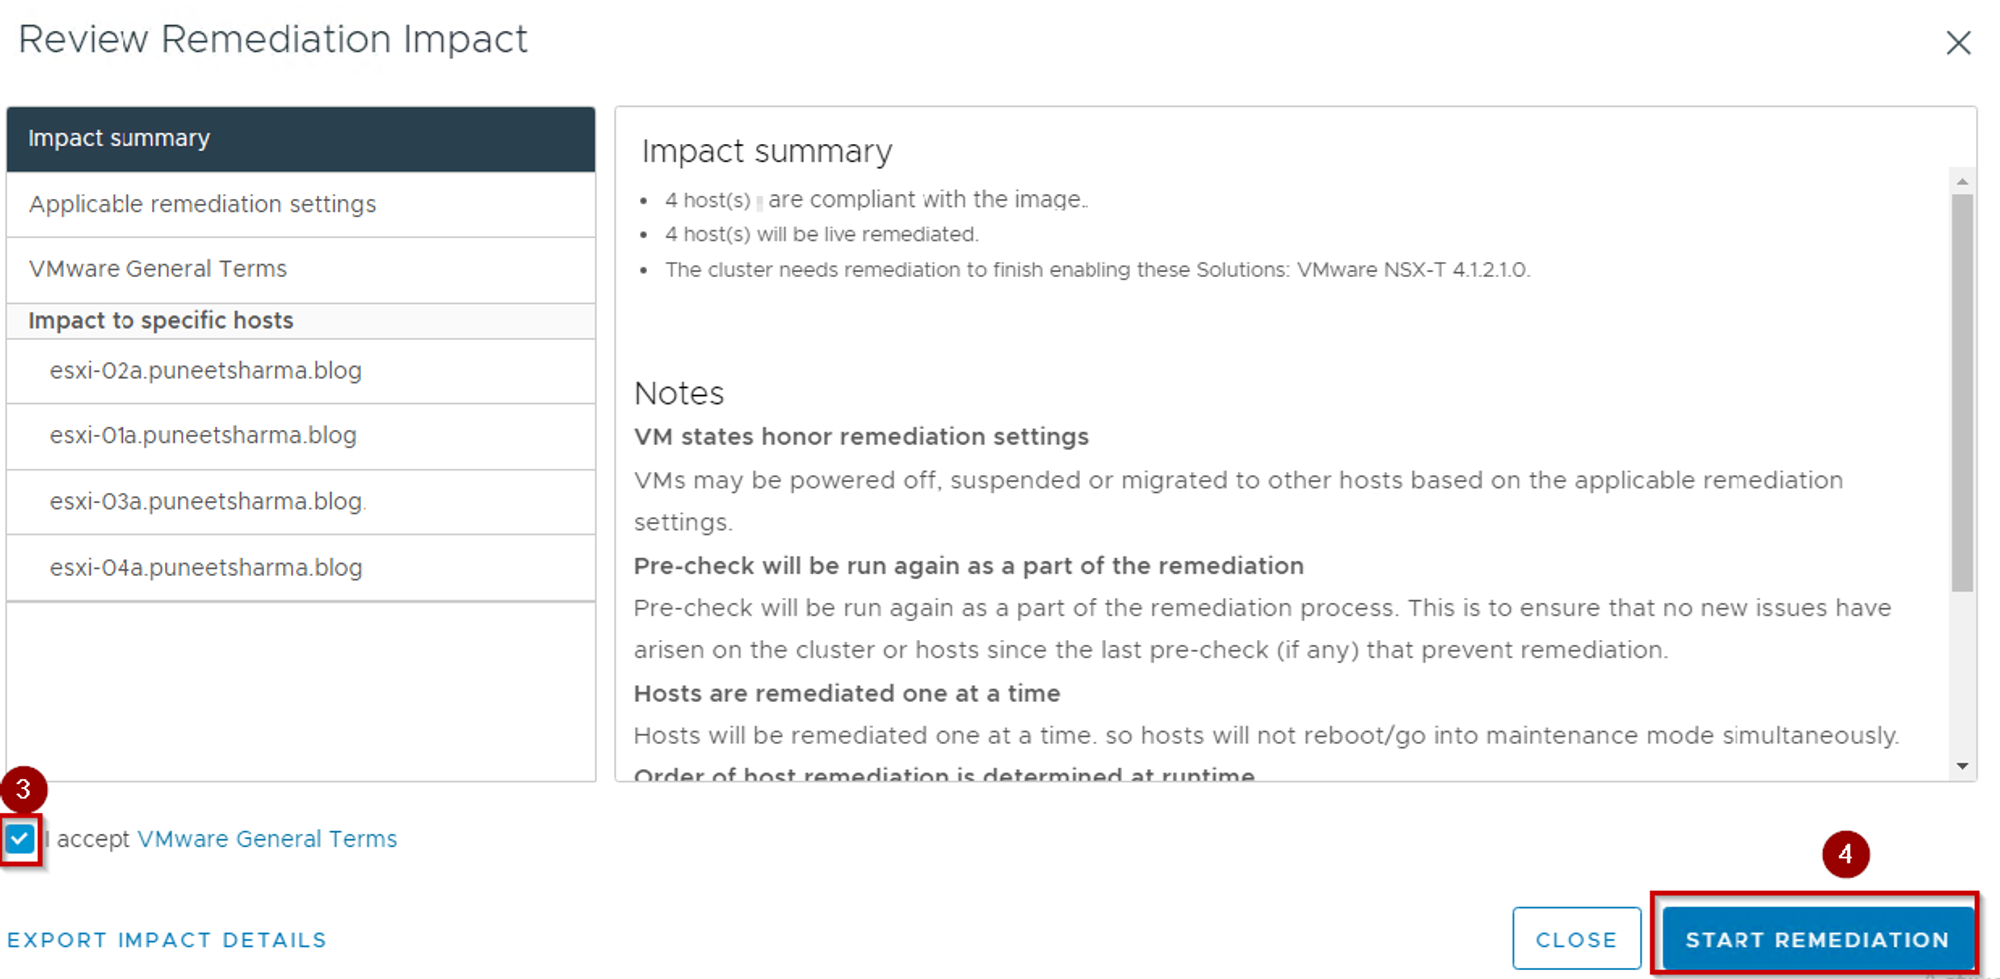The height and width of the screenshot is (979, 2000).
Task: Select host esxi-04a.puneetsharma.blog
Action: 206,568
